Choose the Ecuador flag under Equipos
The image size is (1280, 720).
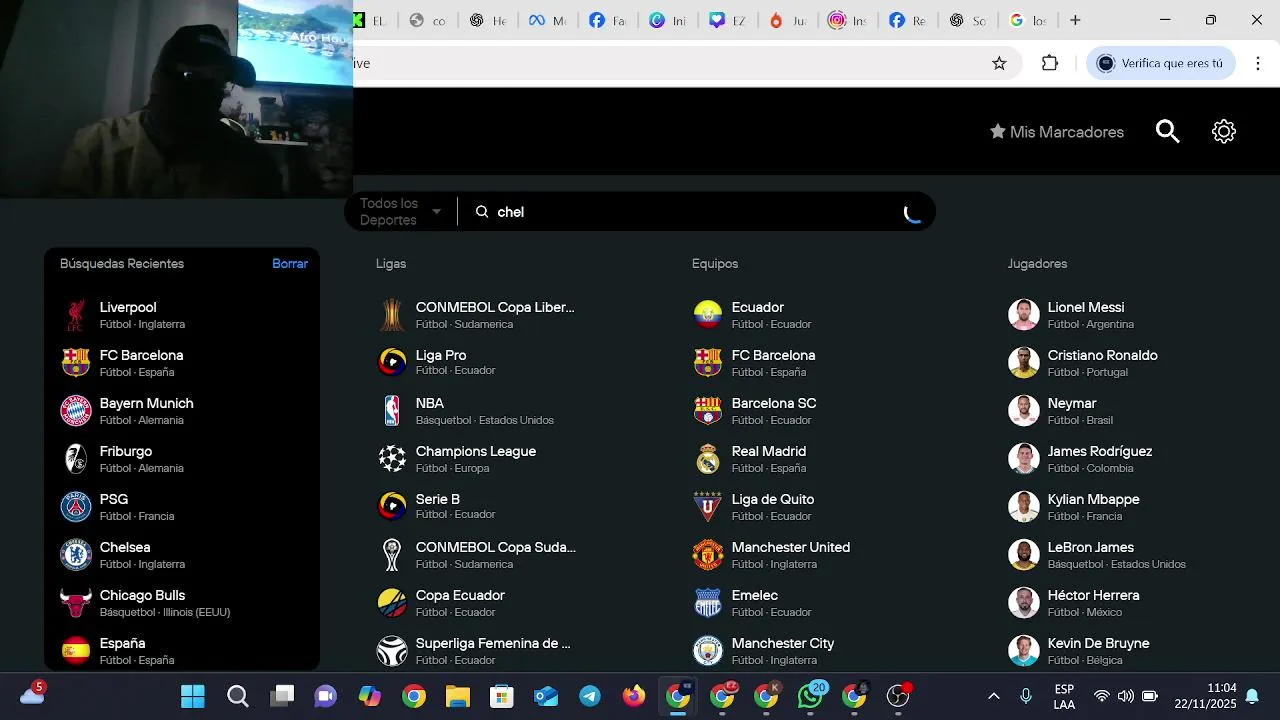click(708, 315)
